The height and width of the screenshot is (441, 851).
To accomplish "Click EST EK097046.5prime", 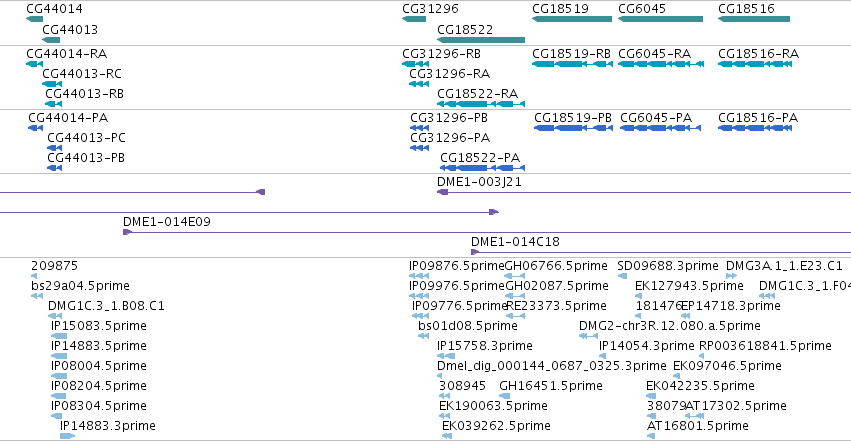I will pos(676,376).
